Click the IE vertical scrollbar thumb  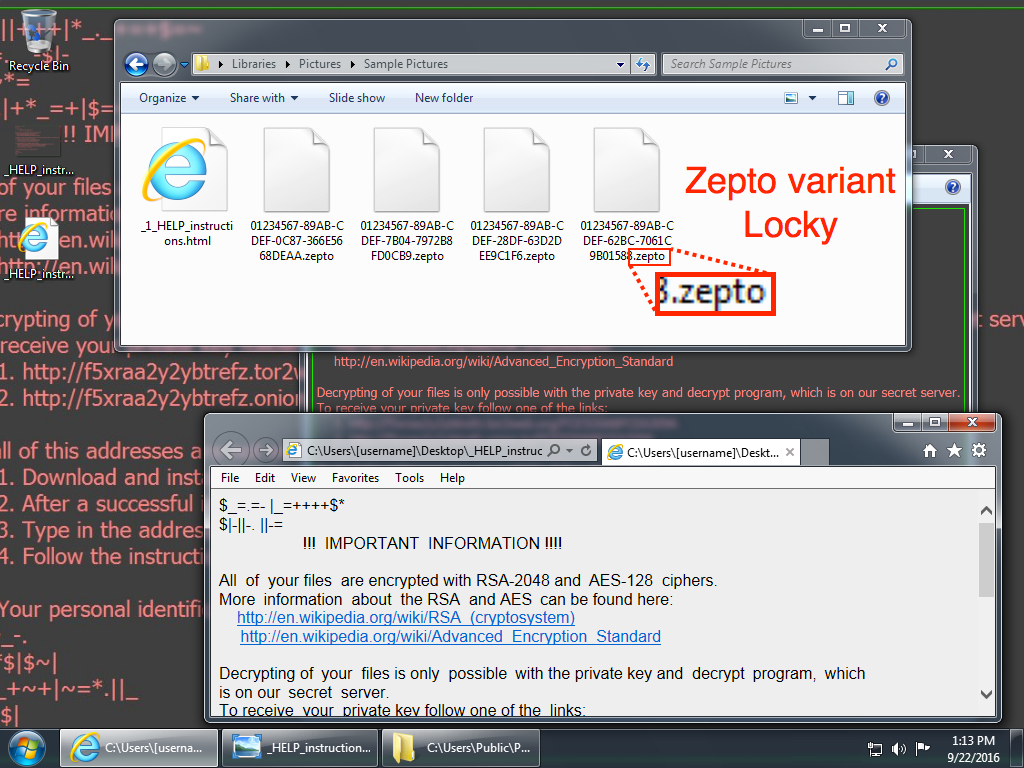(986, 559)
